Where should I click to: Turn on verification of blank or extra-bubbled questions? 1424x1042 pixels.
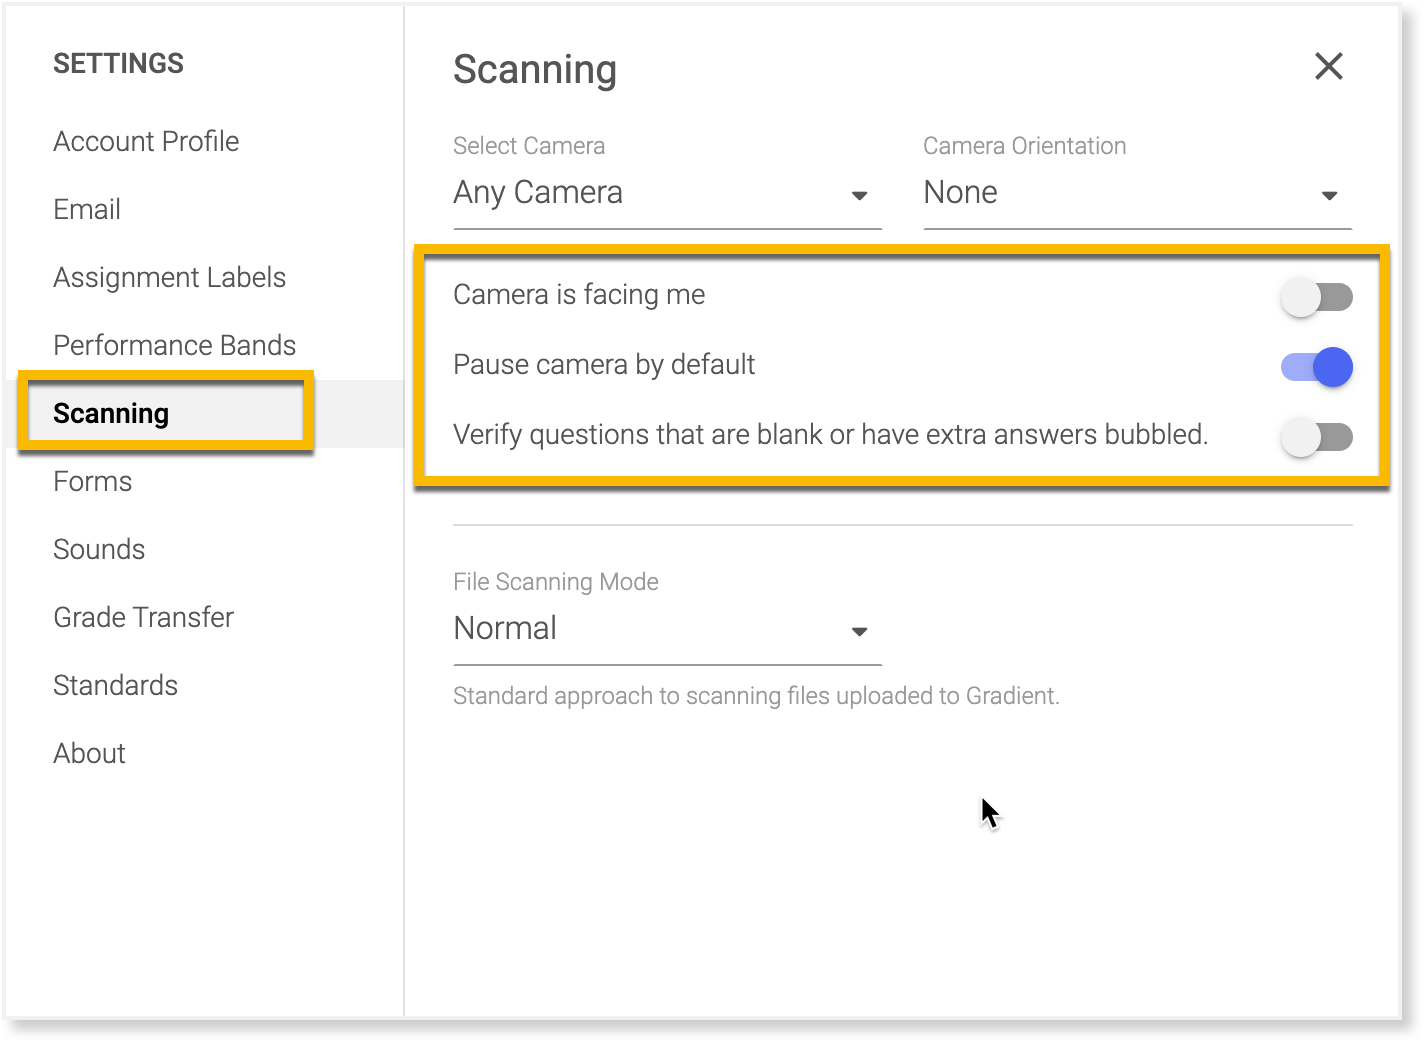click(1316, 437)
